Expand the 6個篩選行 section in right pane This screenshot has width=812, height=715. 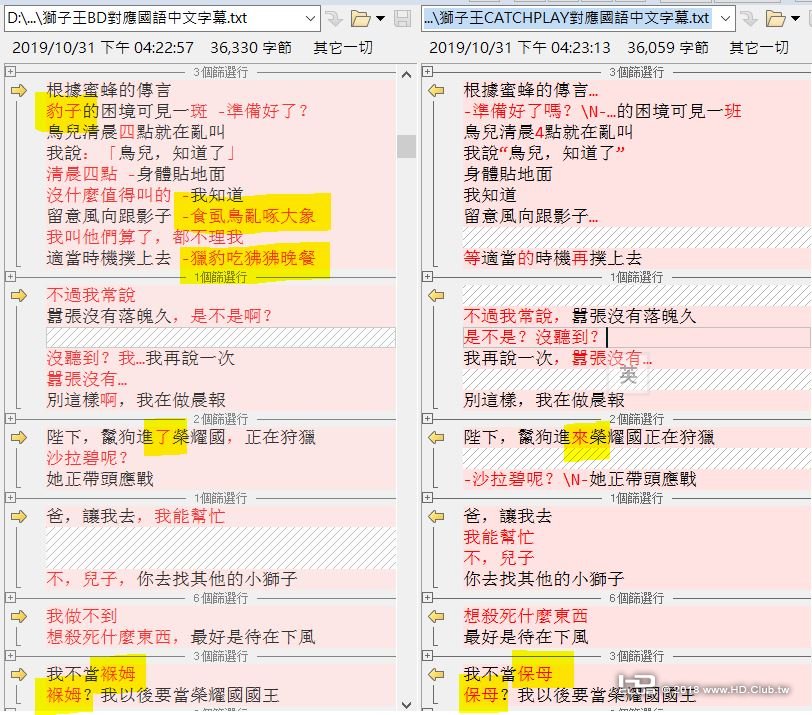point(427,597)
